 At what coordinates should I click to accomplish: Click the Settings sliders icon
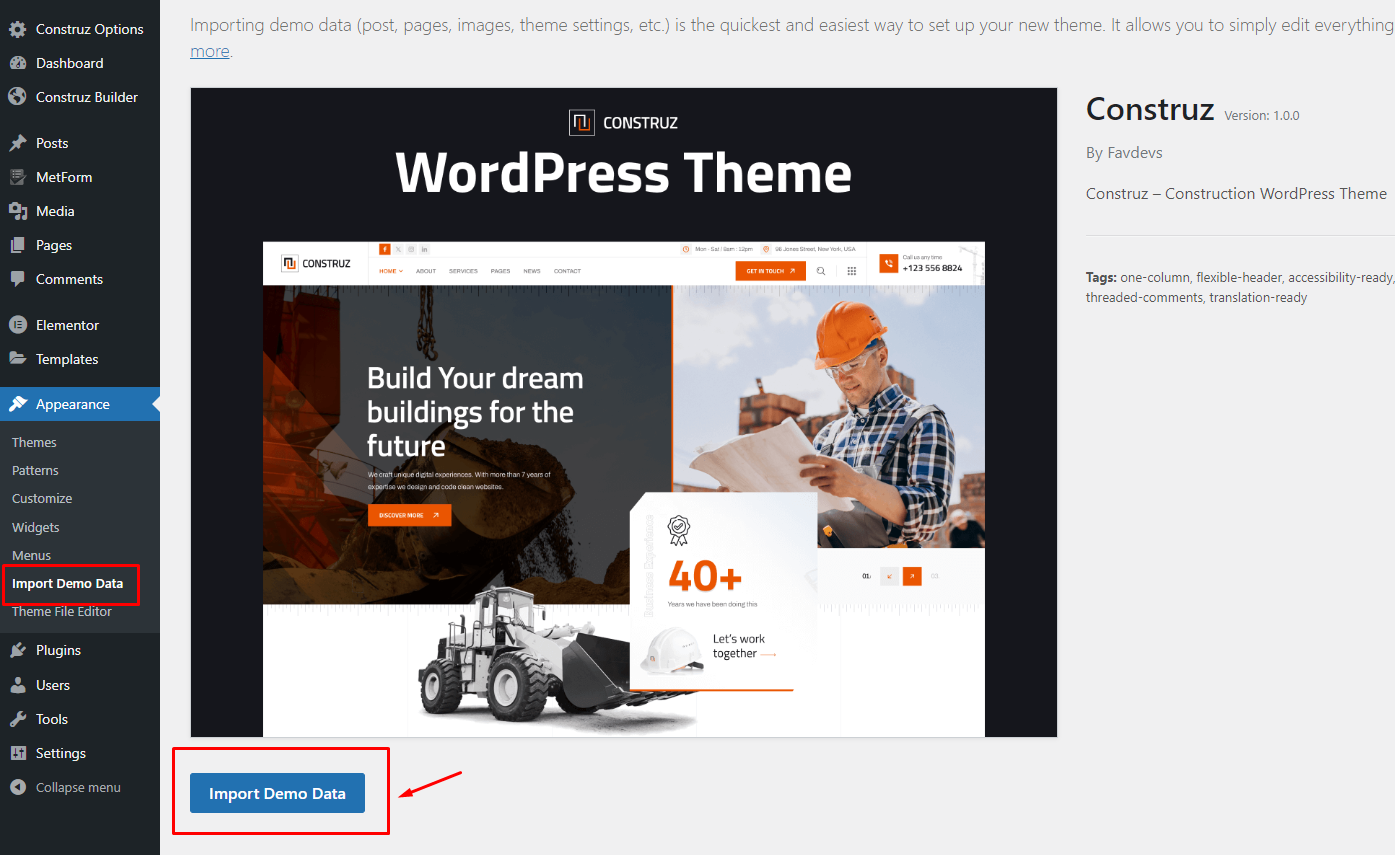tap(17, 753)
